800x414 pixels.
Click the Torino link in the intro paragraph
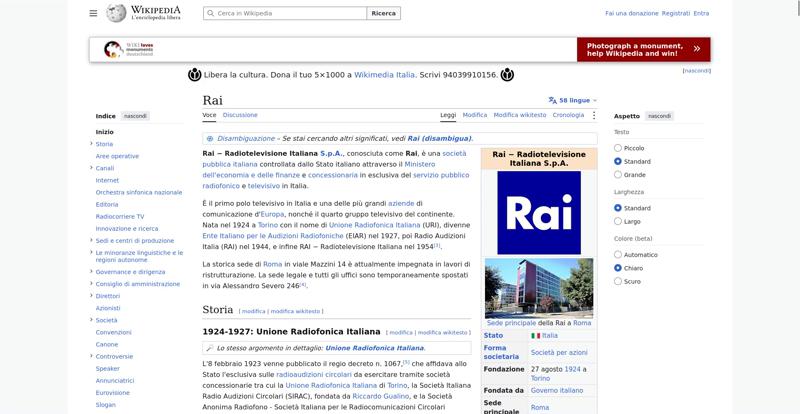(268, 225)
